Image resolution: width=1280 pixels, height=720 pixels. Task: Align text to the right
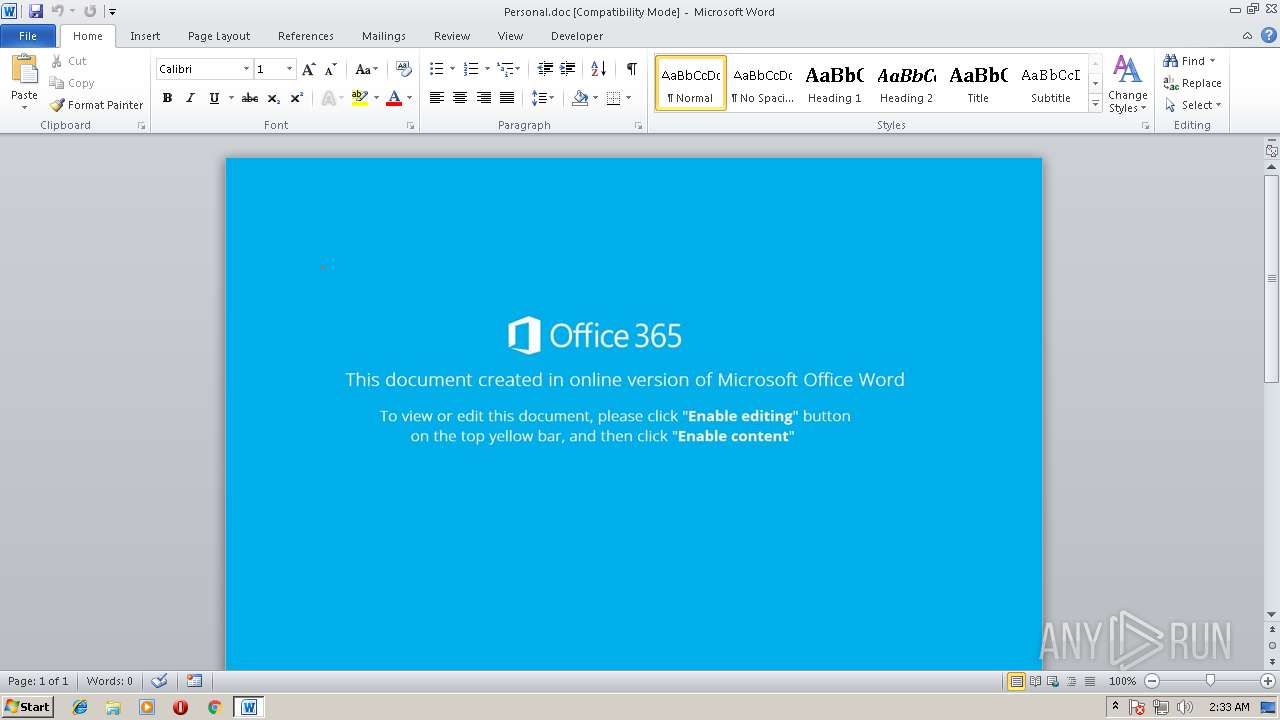point(484,98)
